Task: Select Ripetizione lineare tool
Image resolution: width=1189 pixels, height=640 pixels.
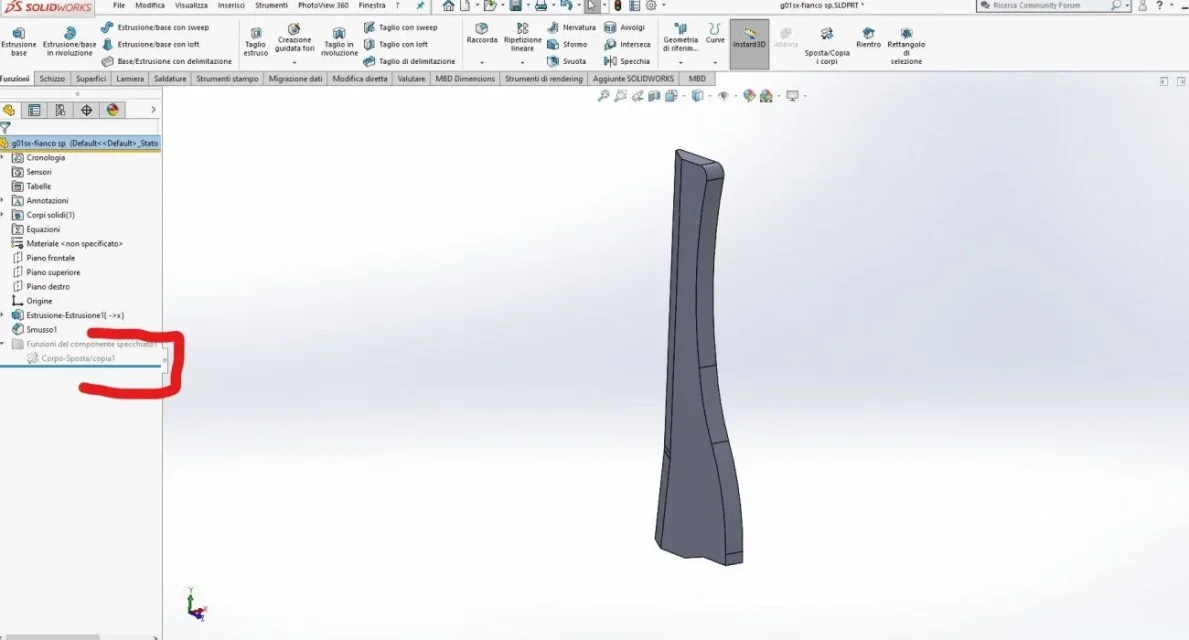Action: 522,36
